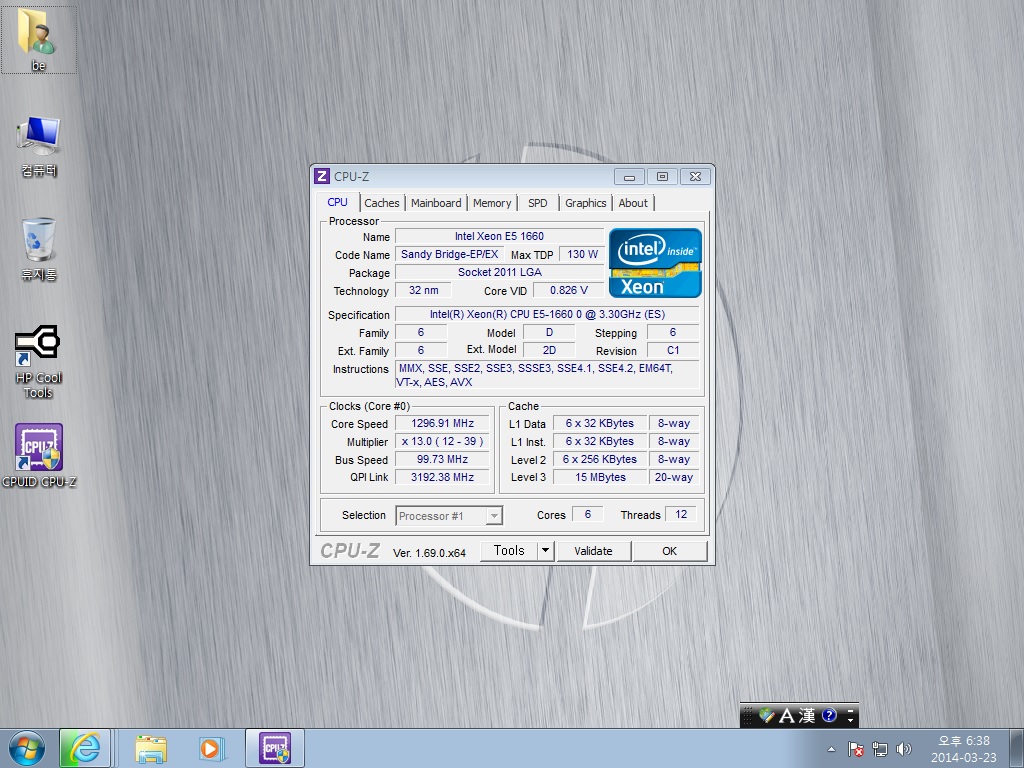
Task: Switch to the About tab
Action: point(633,203)
